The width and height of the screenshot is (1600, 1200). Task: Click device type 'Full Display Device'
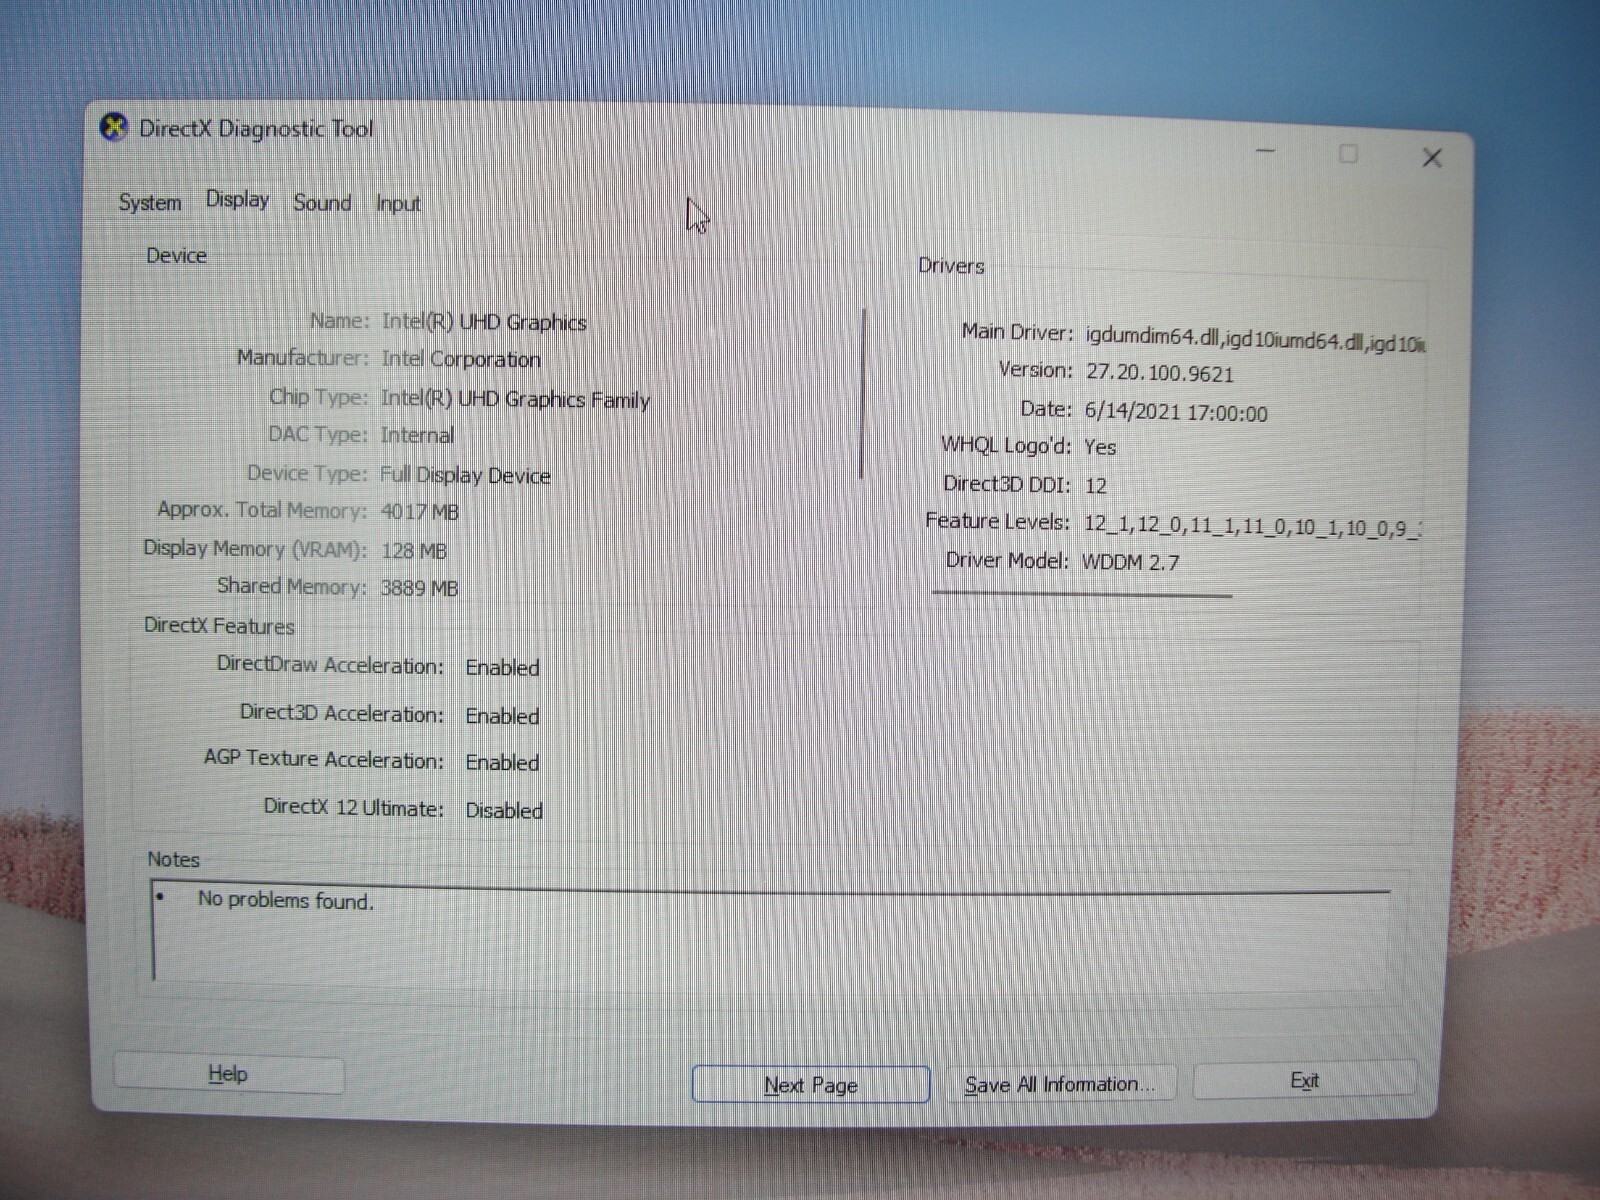pos(465,475)
